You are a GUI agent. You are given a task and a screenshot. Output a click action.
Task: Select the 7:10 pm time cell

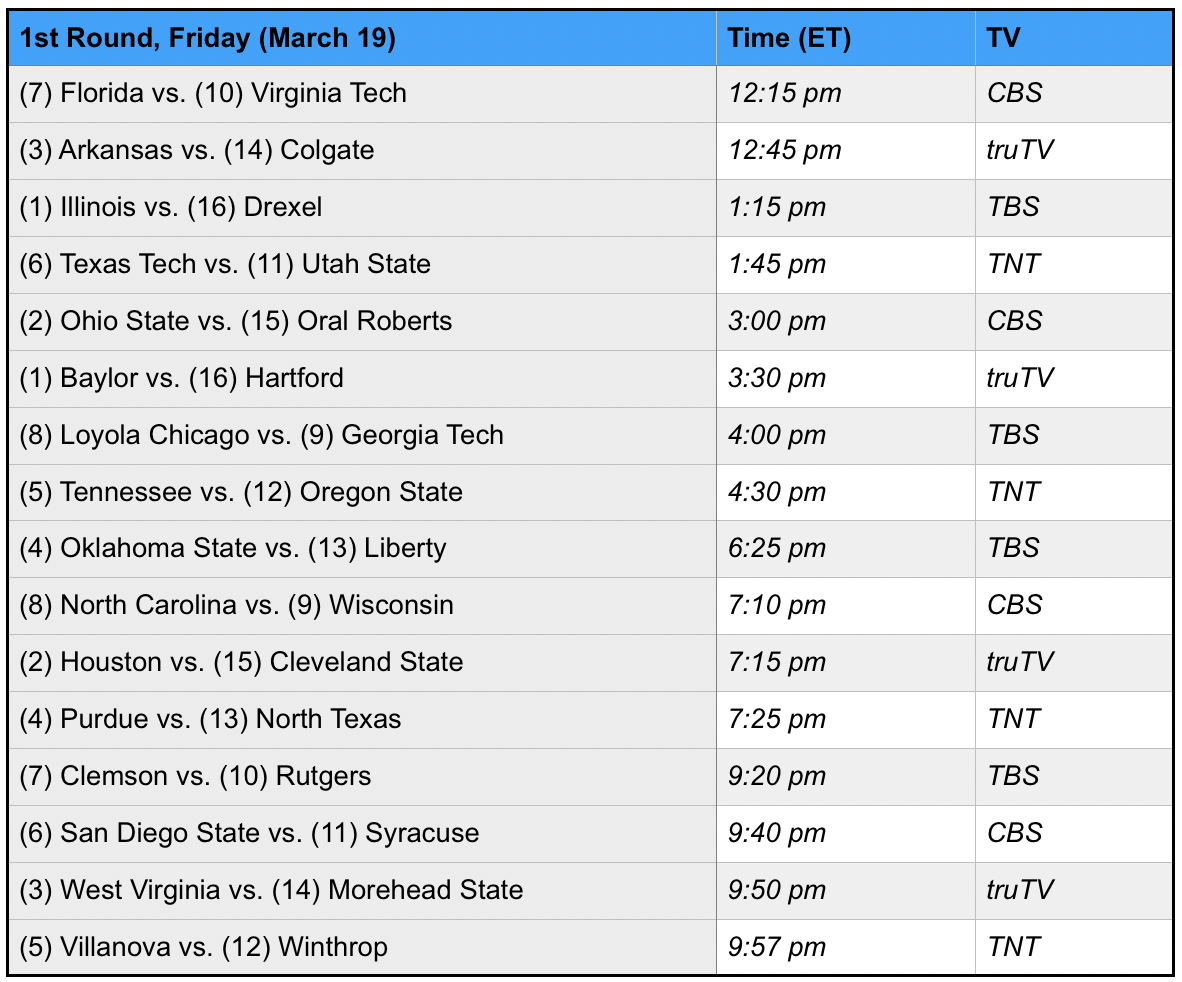point(778,605)
